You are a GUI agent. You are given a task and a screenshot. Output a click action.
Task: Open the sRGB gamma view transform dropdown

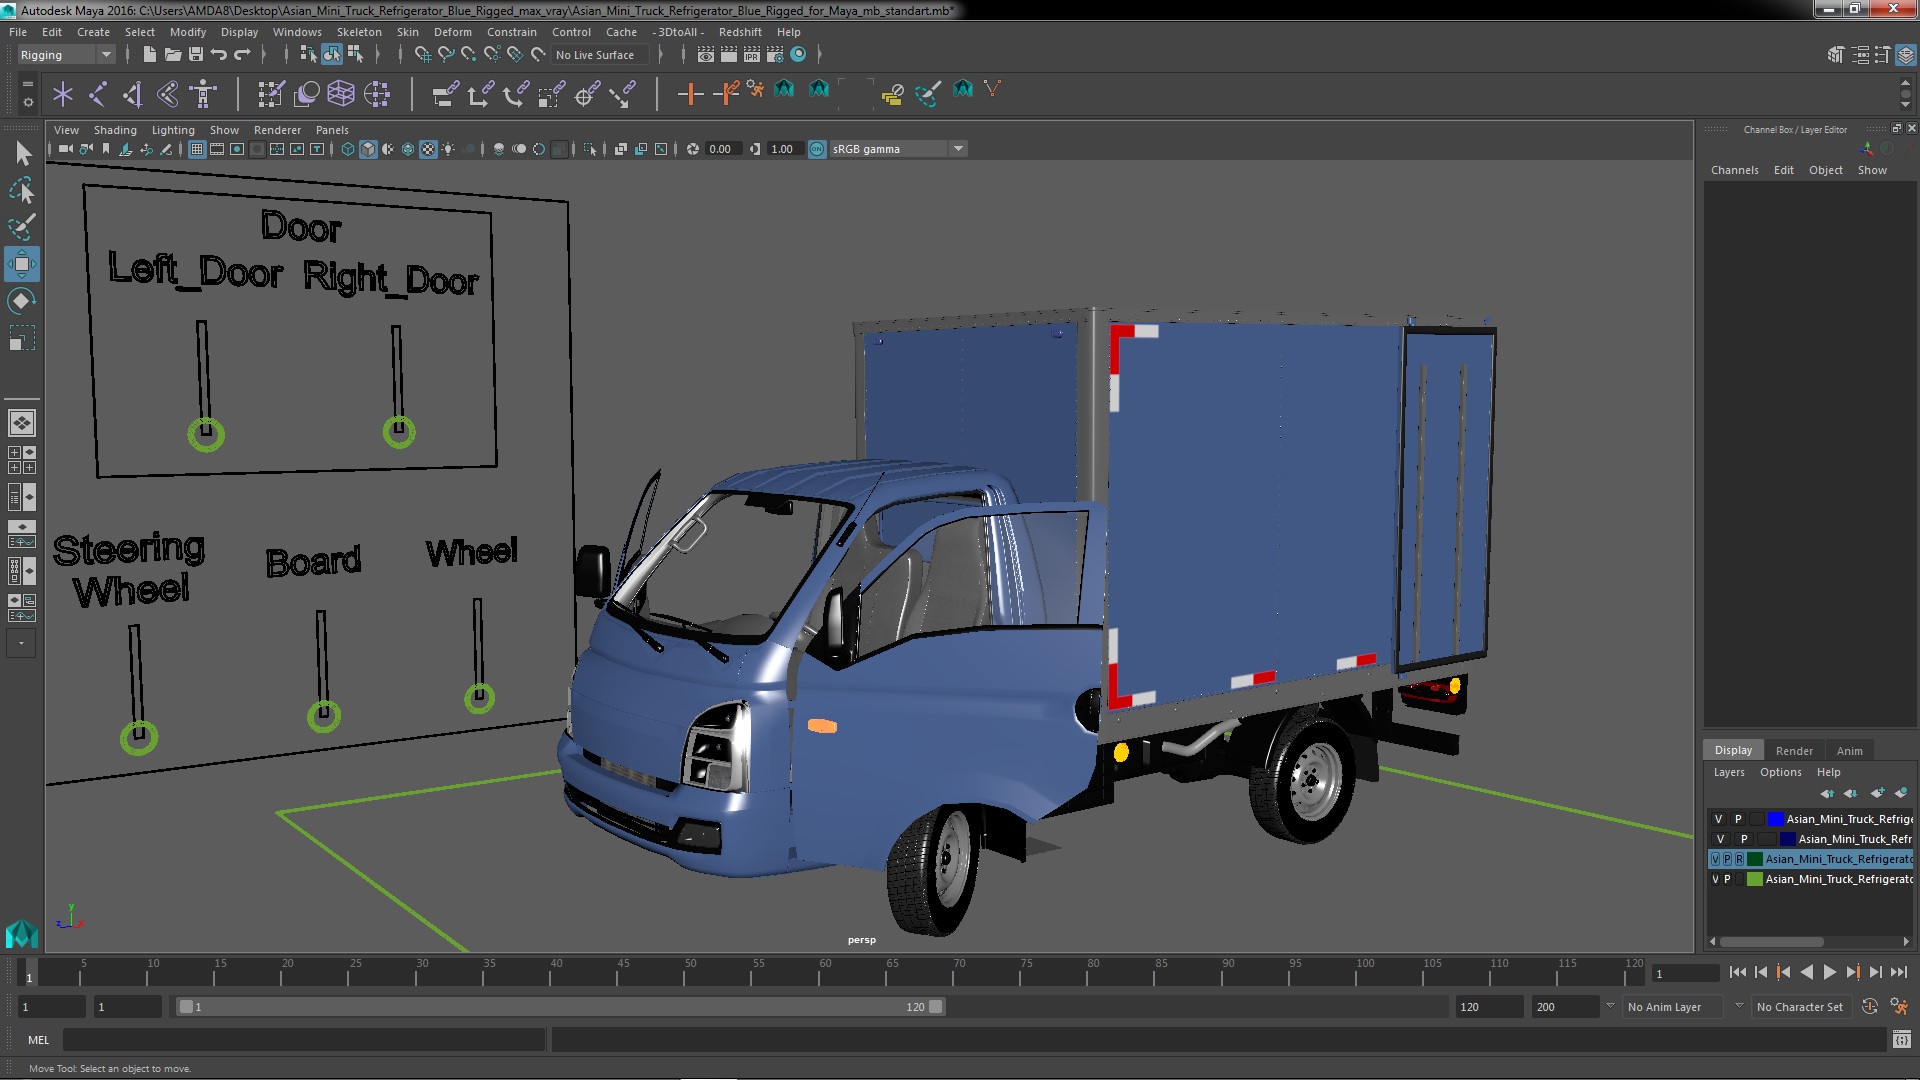(x=897, y=149)
